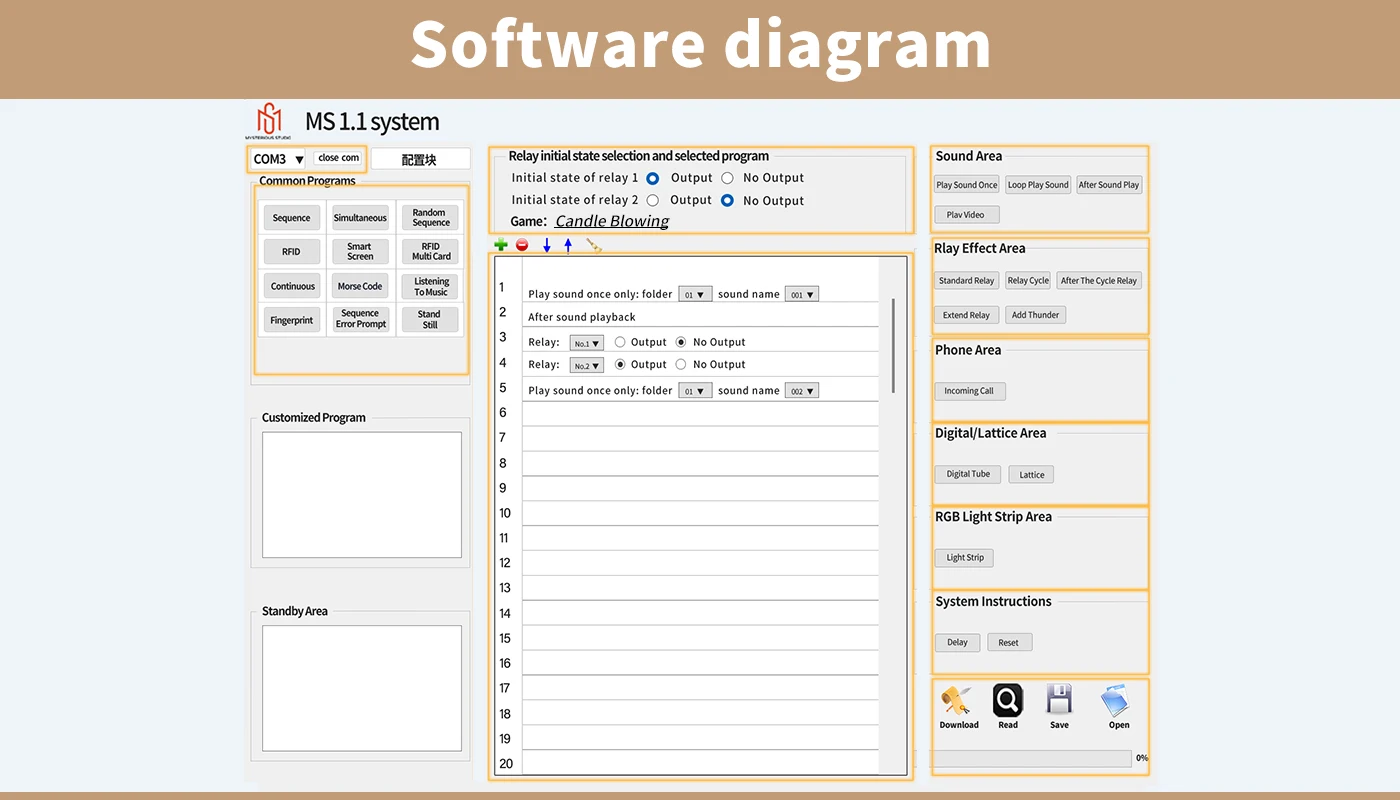The height and width of the screenshot is (800, 1400).
Task: Click the Delay button
Action: click(957, 642)
